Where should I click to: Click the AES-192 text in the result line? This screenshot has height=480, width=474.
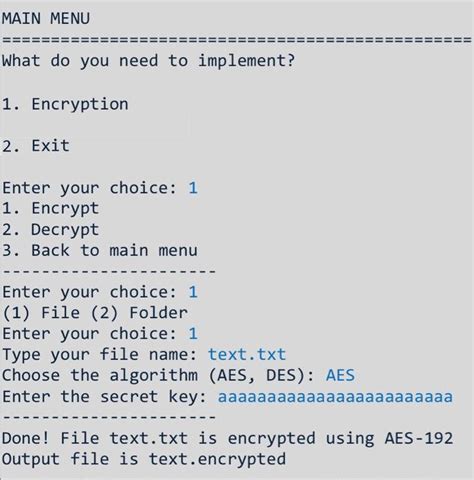click(419, 438)
